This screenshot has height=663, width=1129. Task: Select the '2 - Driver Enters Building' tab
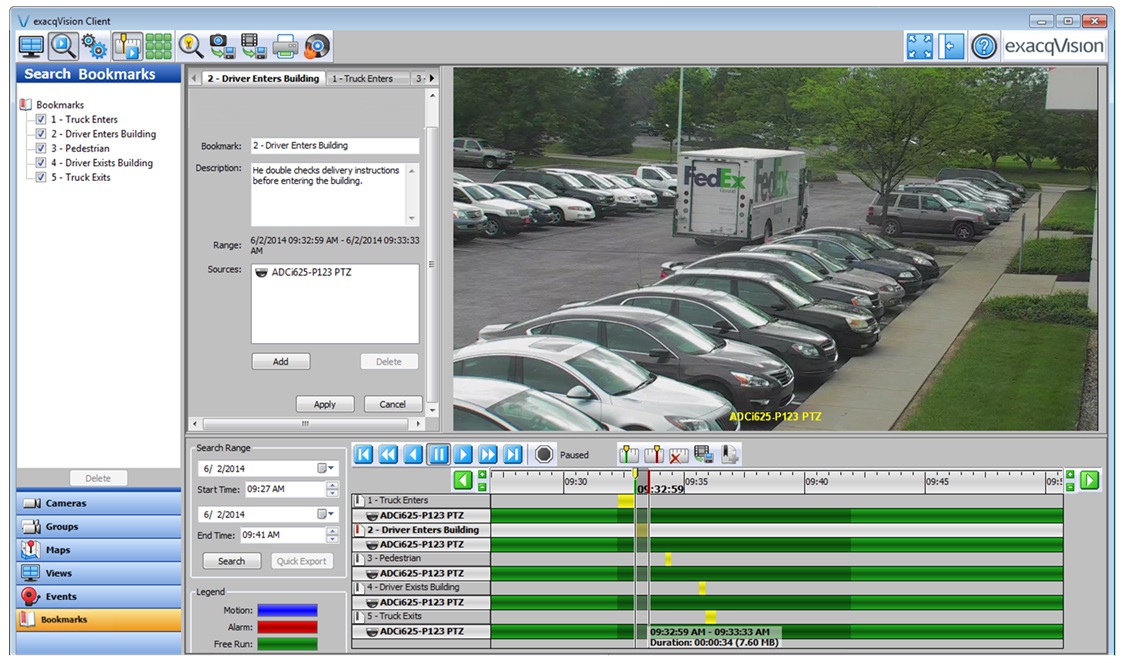pos(263,78)
